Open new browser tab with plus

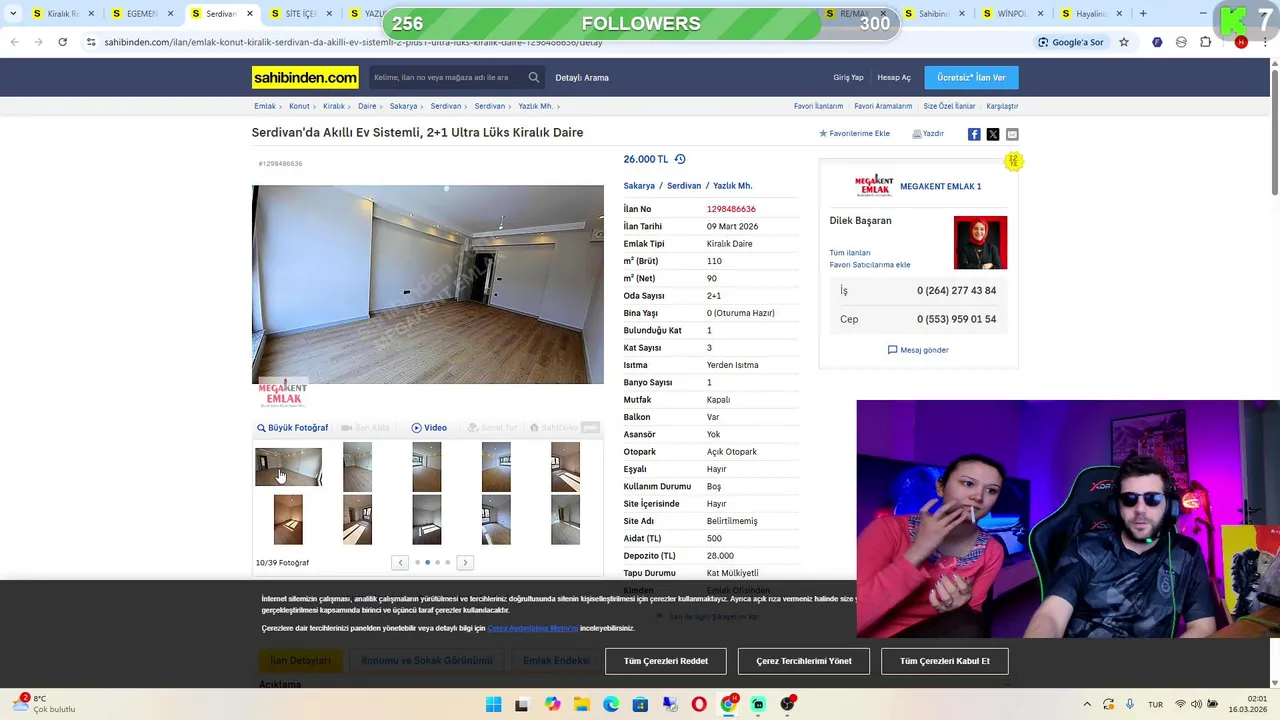point(1143,14)
